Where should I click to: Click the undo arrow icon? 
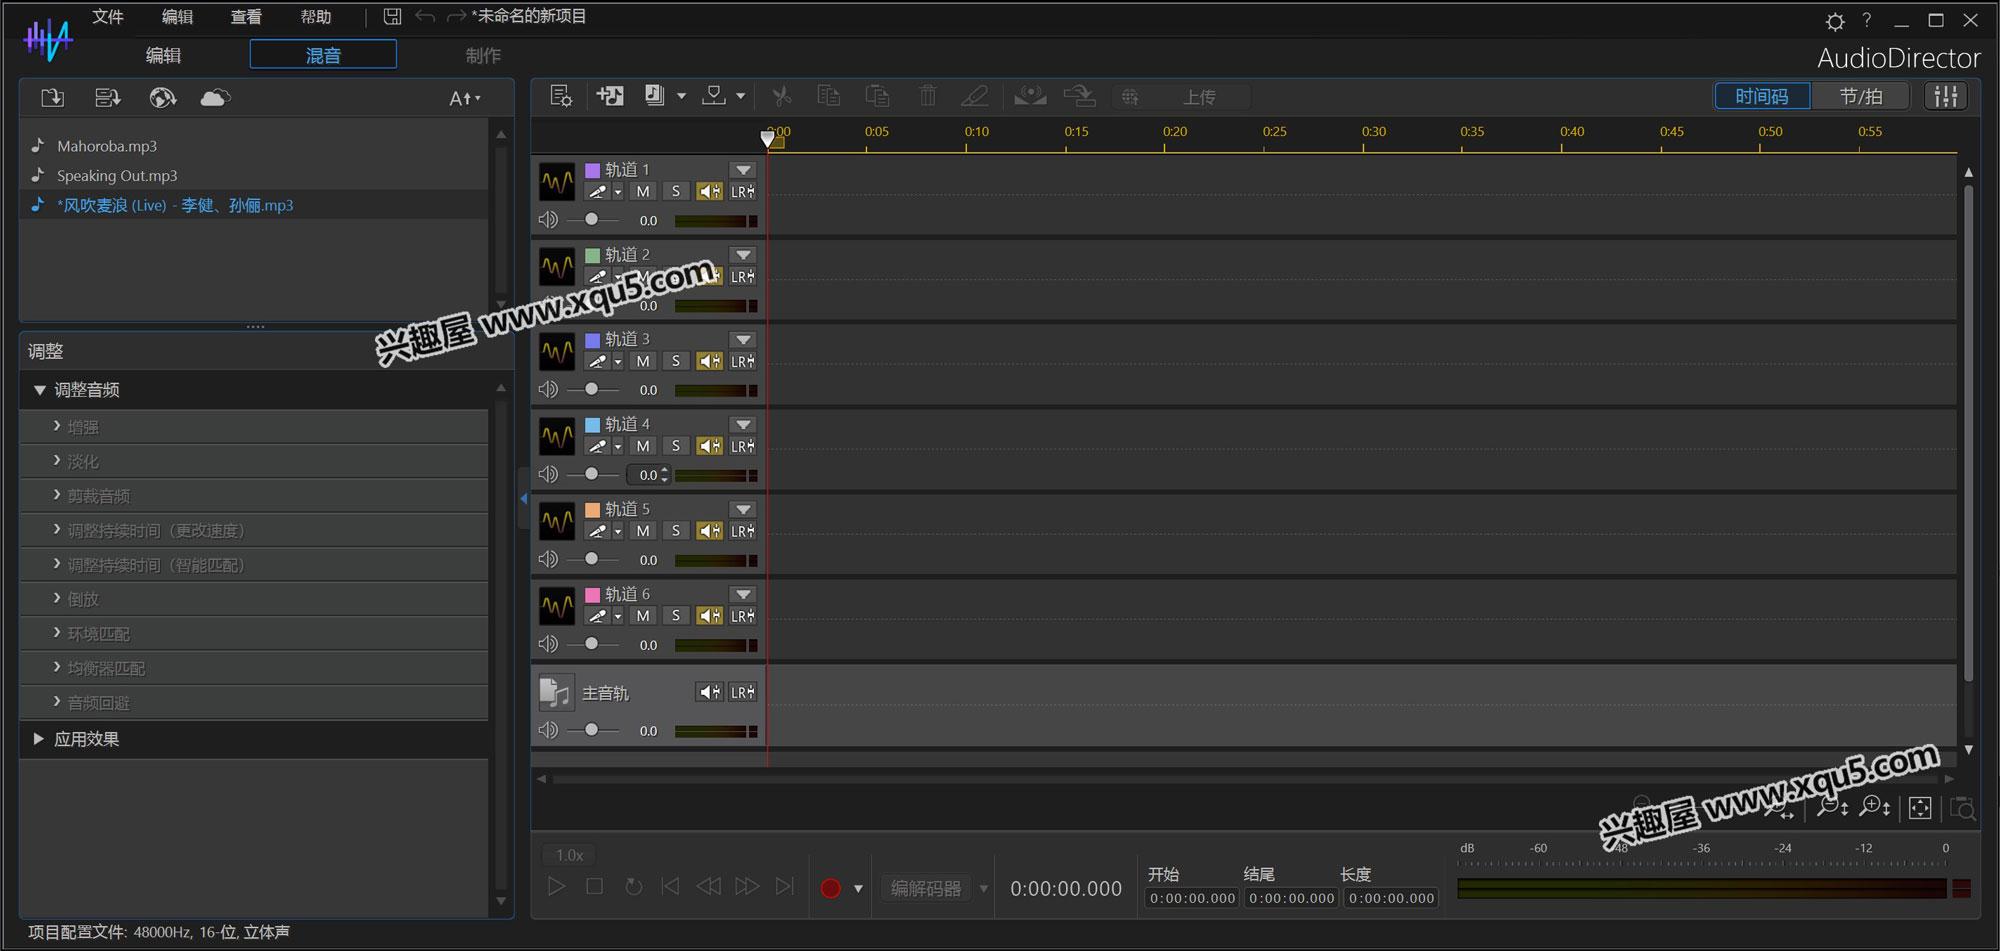(x=425, y=16)
